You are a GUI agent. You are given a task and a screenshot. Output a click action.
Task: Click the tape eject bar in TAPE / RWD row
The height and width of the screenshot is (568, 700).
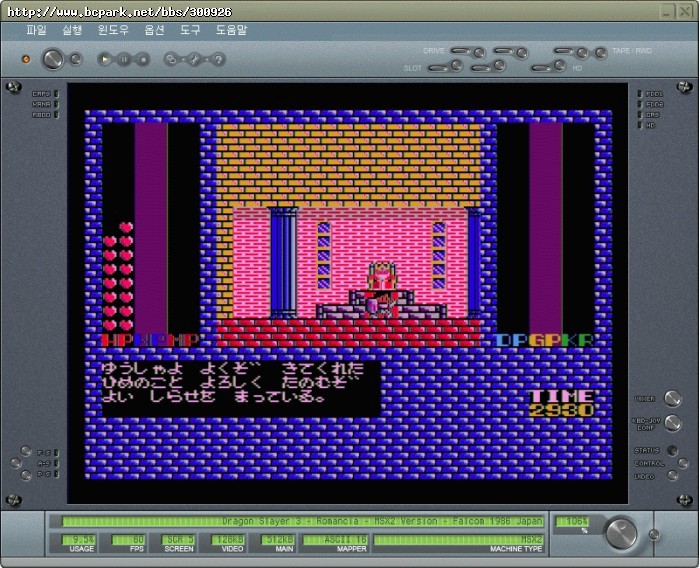point(564,50)
